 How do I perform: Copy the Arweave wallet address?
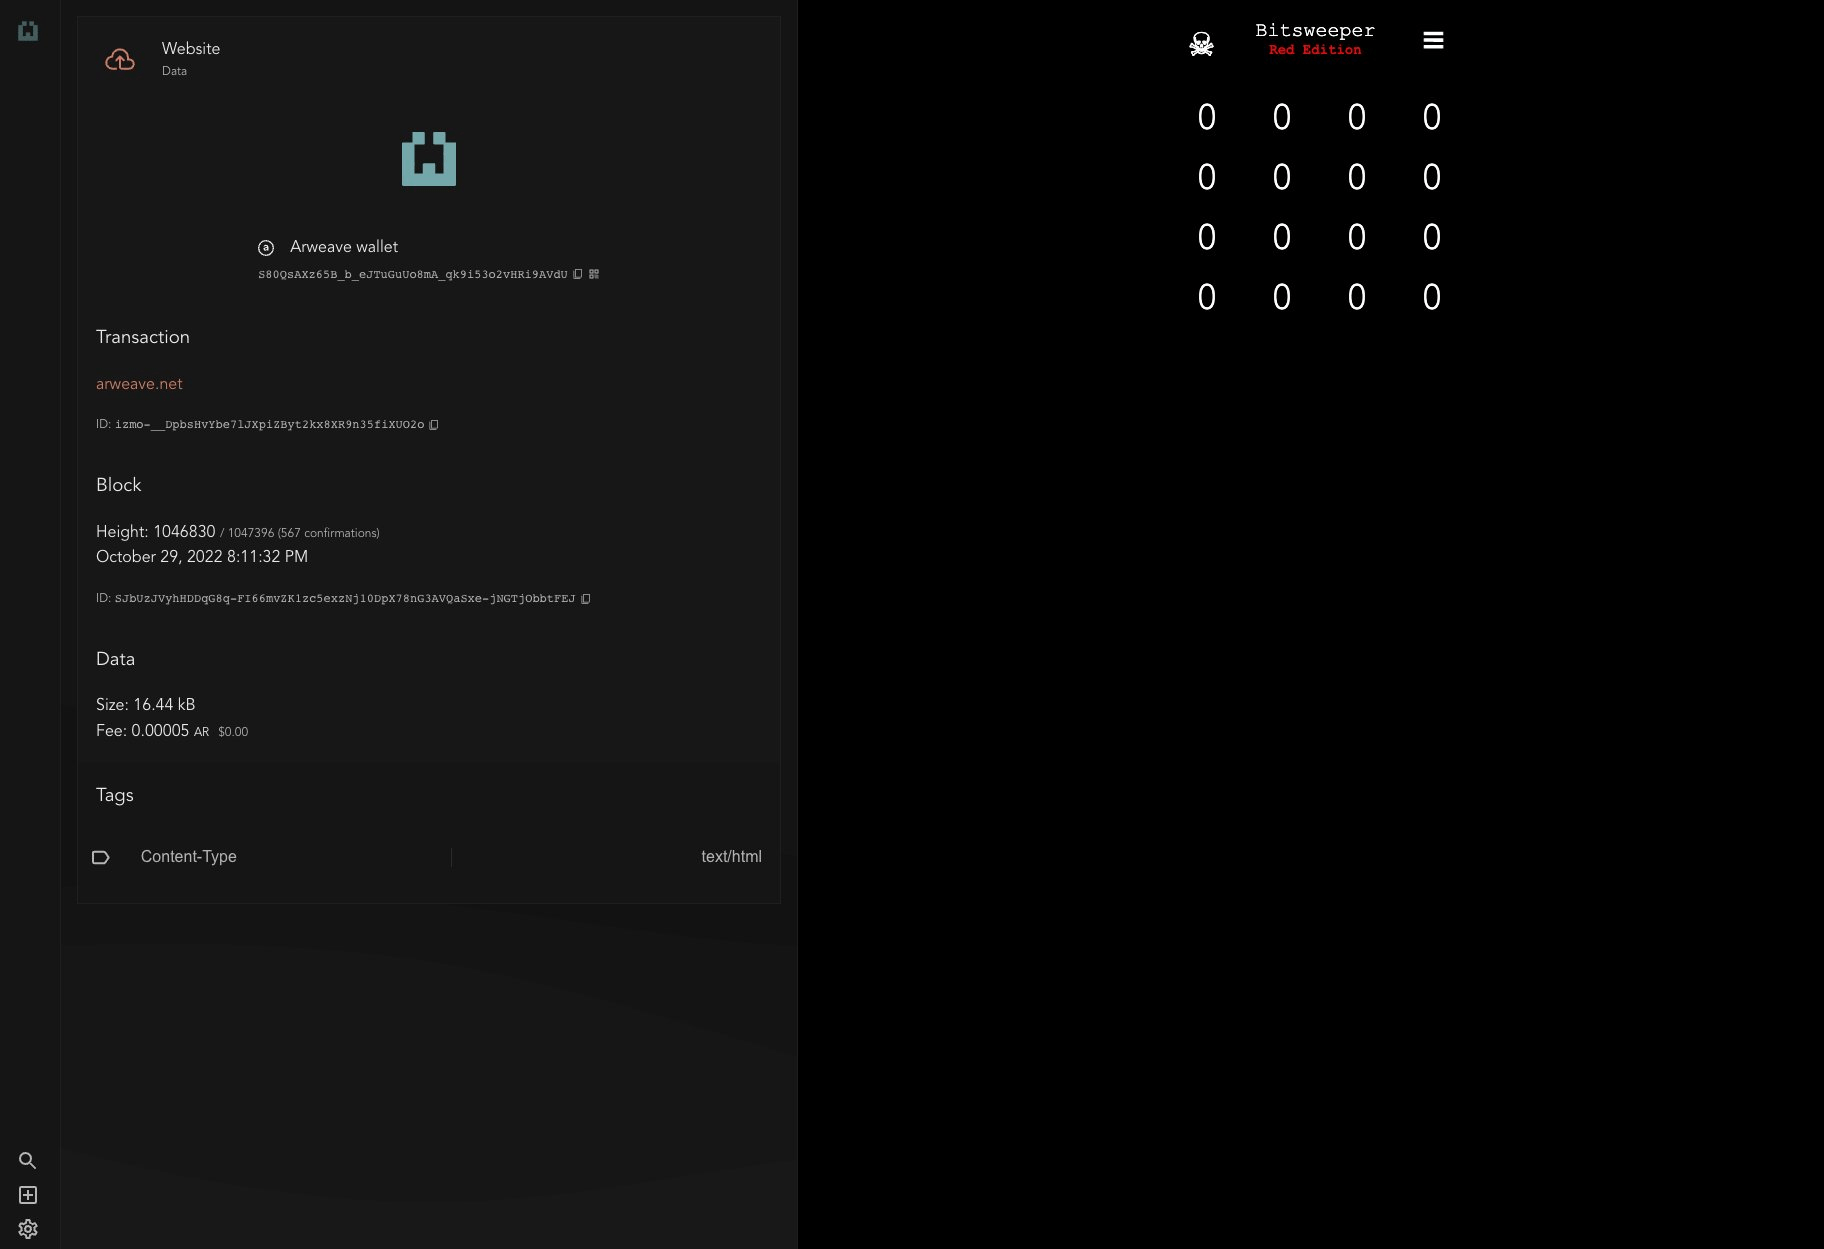[x=578, y=274]
